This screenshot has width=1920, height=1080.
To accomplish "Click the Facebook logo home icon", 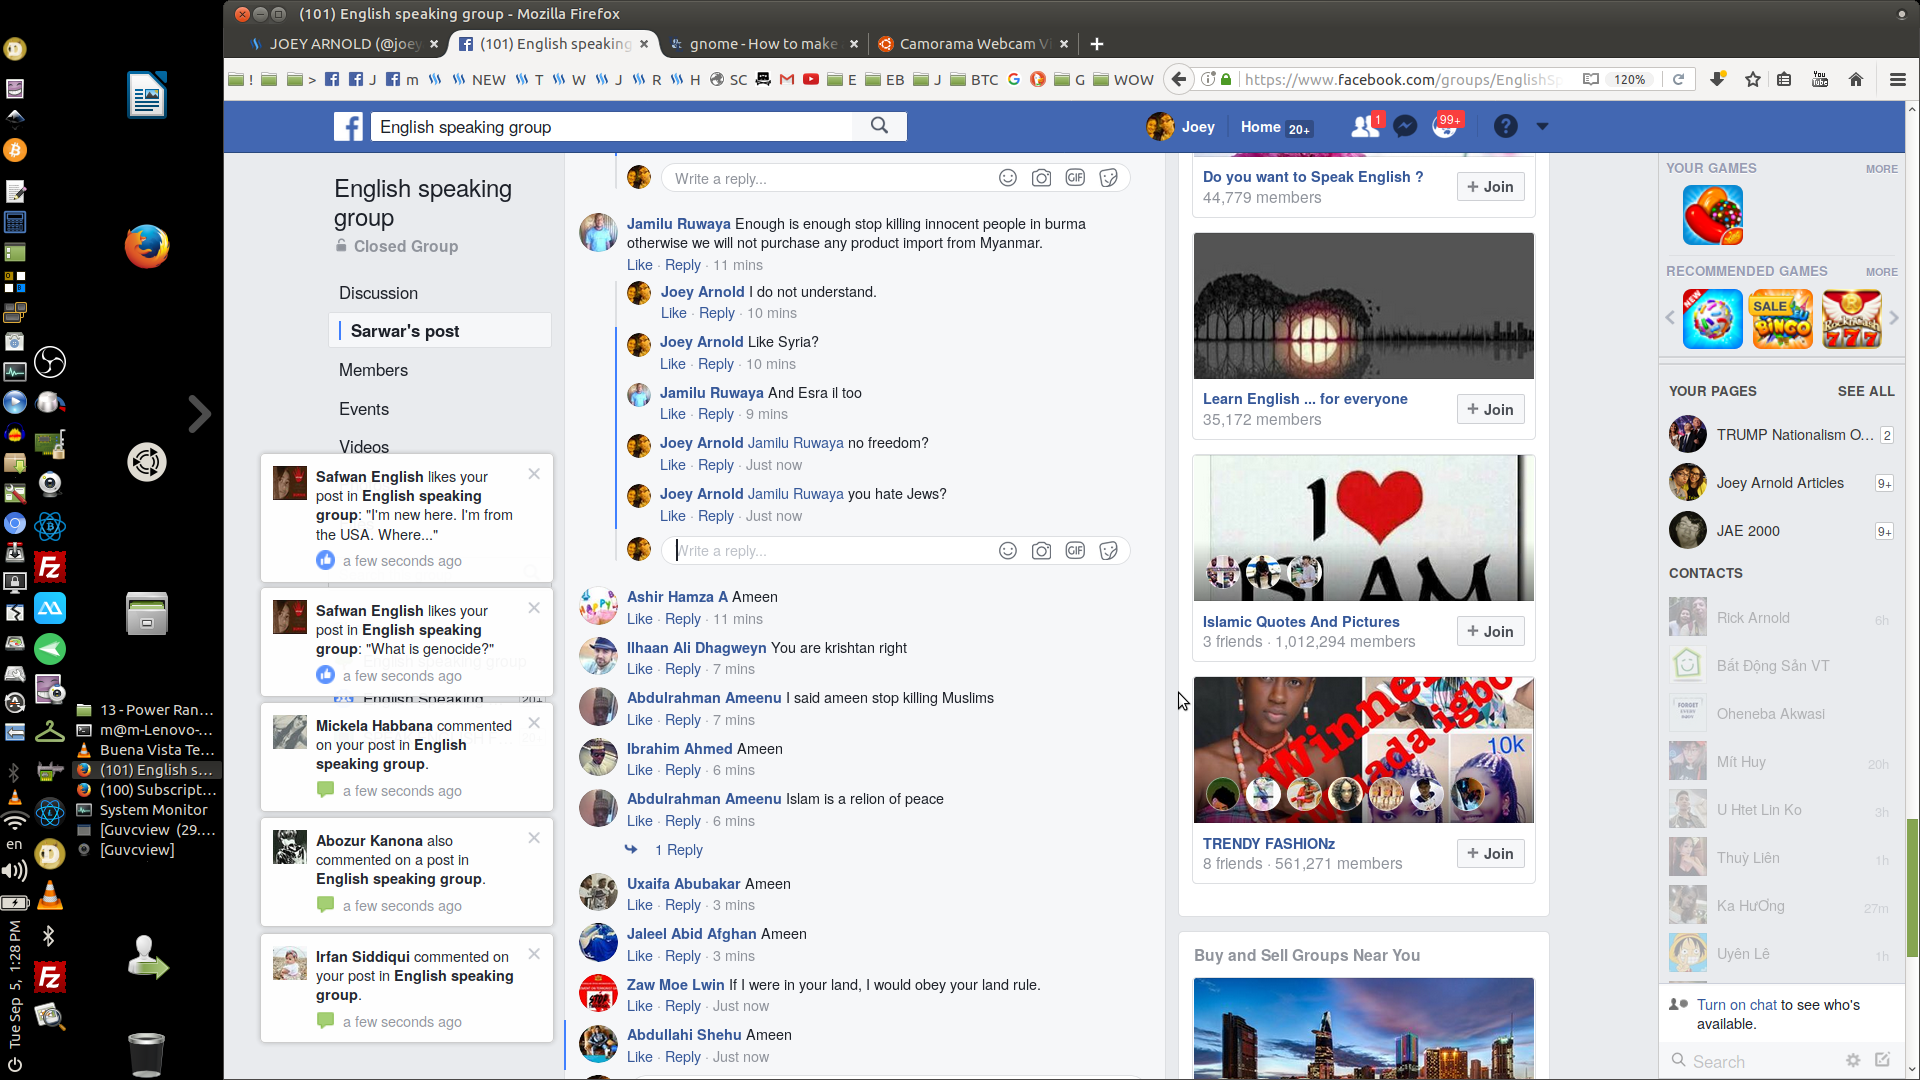I will point(348,127).
